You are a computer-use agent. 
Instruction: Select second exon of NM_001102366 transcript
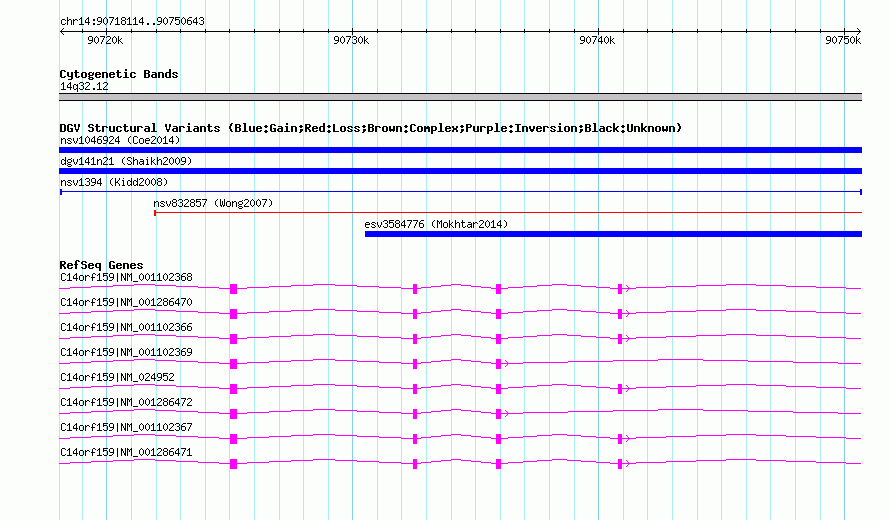[x=415, y=339]
